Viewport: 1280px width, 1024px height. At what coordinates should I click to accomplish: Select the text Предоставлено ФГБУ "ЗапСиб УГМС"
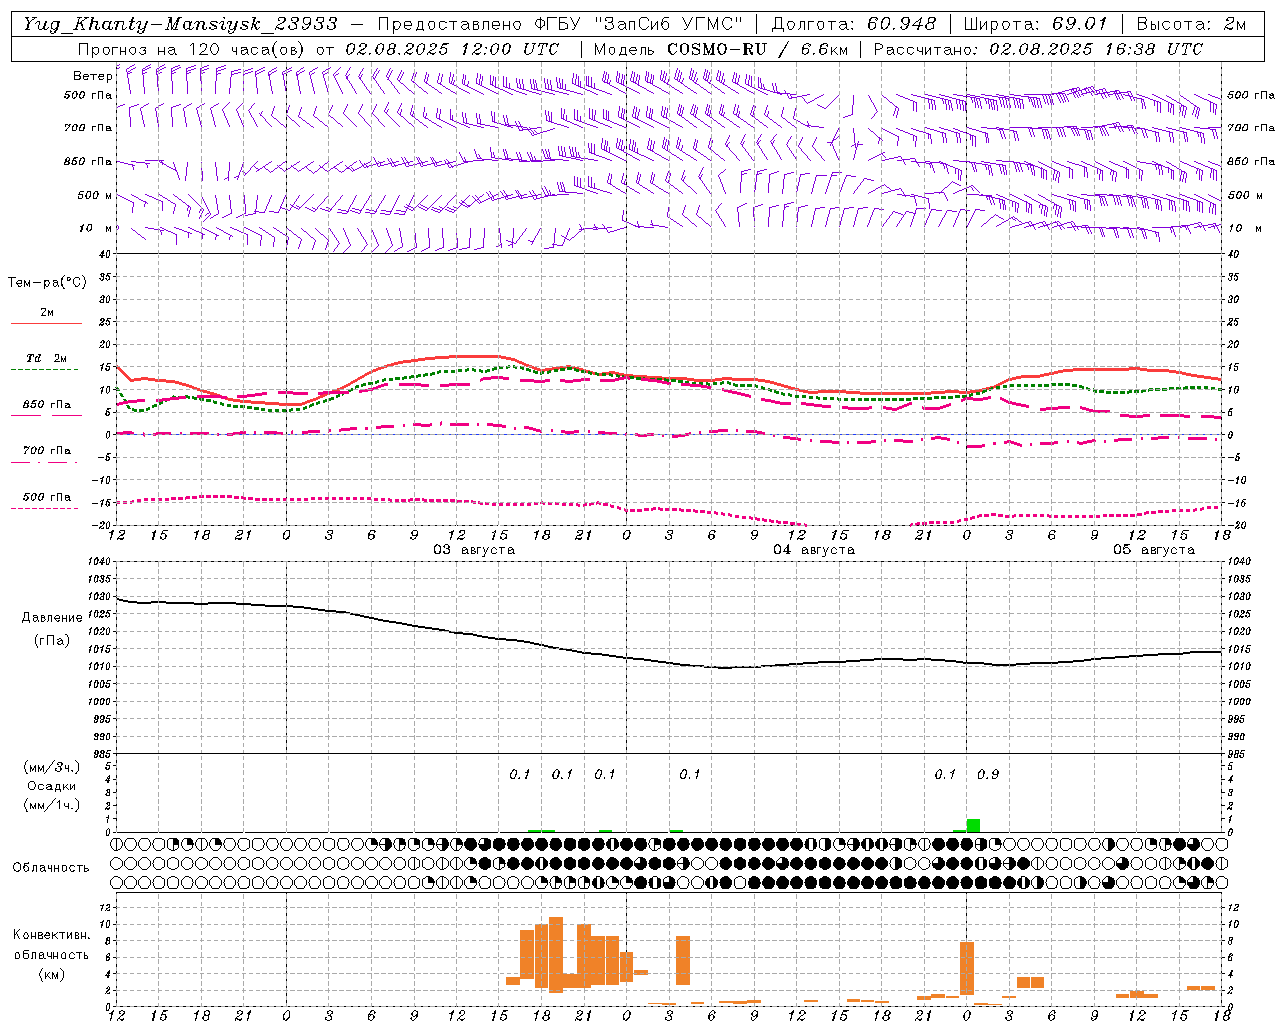[x=560, y=24]
